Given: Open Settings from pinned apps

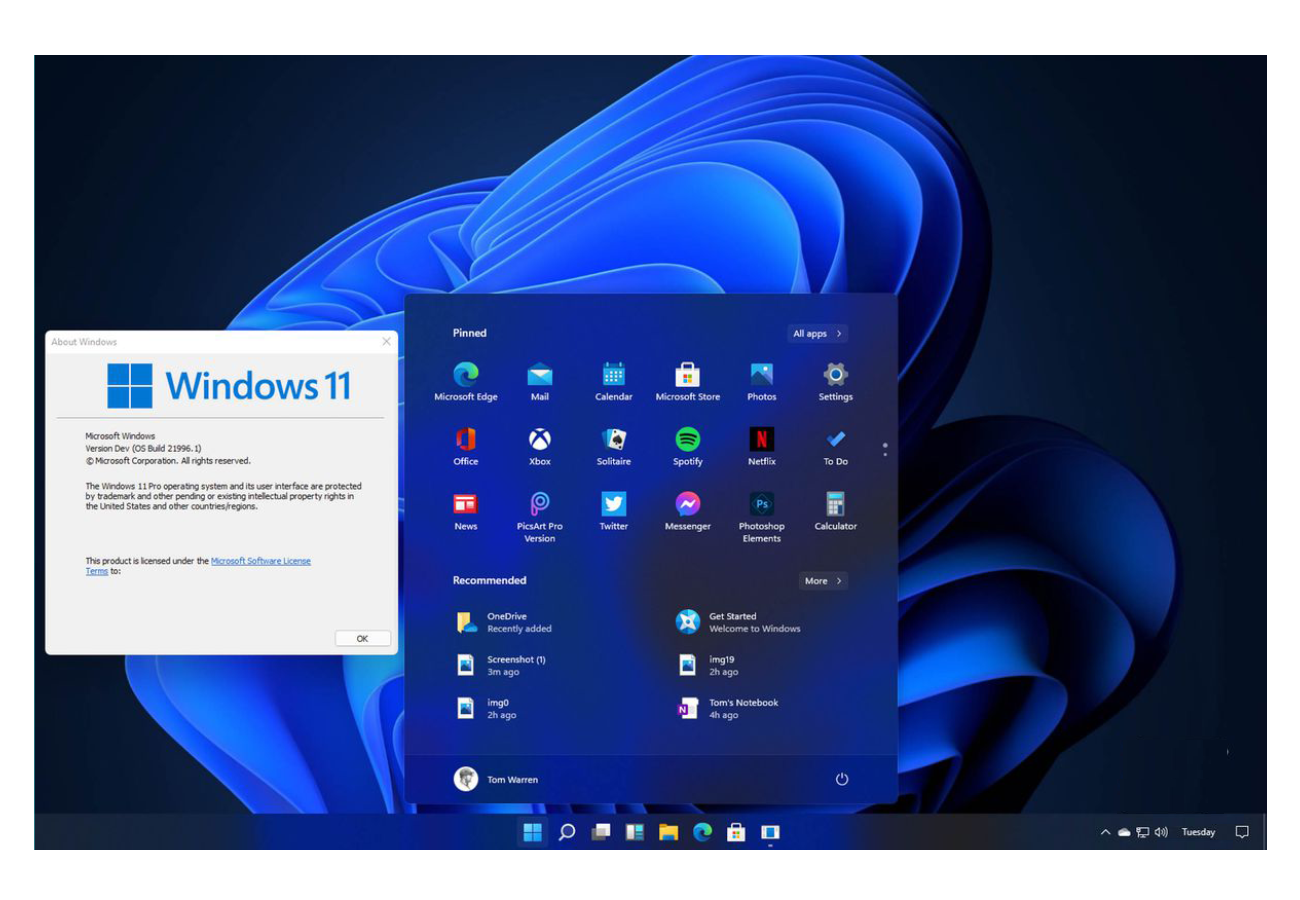Looking at the screenshot, I should [x=836, y=382].
